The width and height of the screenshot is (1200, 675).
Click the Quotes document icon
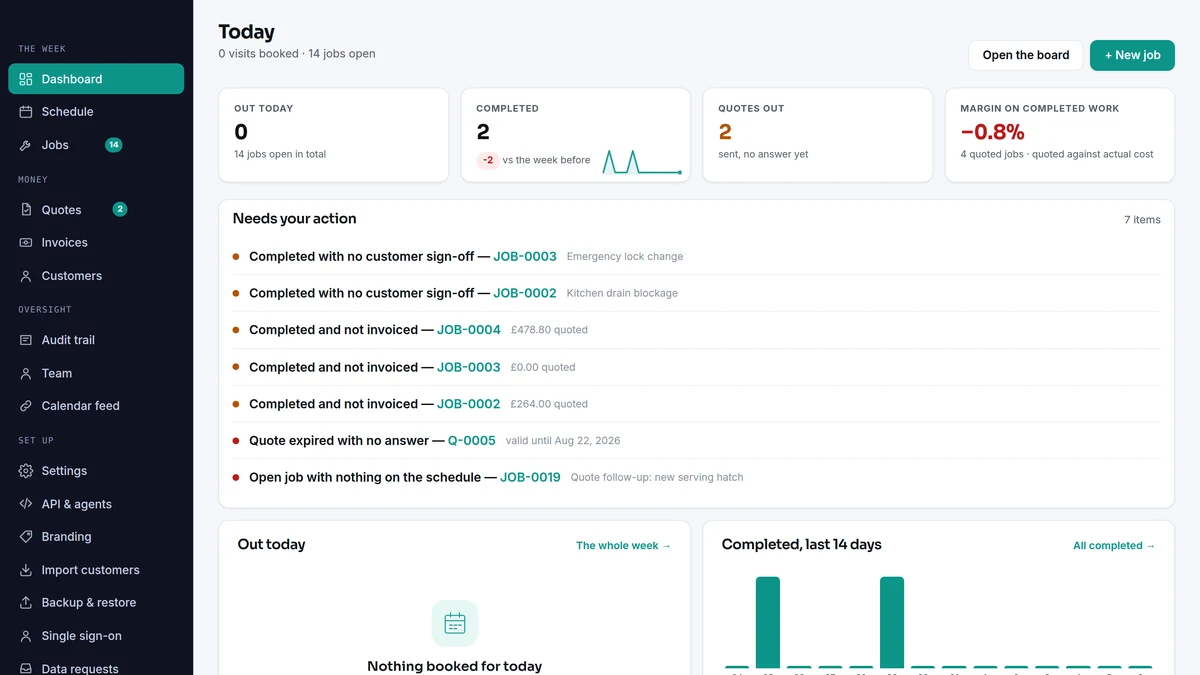(x=26, y=210)
